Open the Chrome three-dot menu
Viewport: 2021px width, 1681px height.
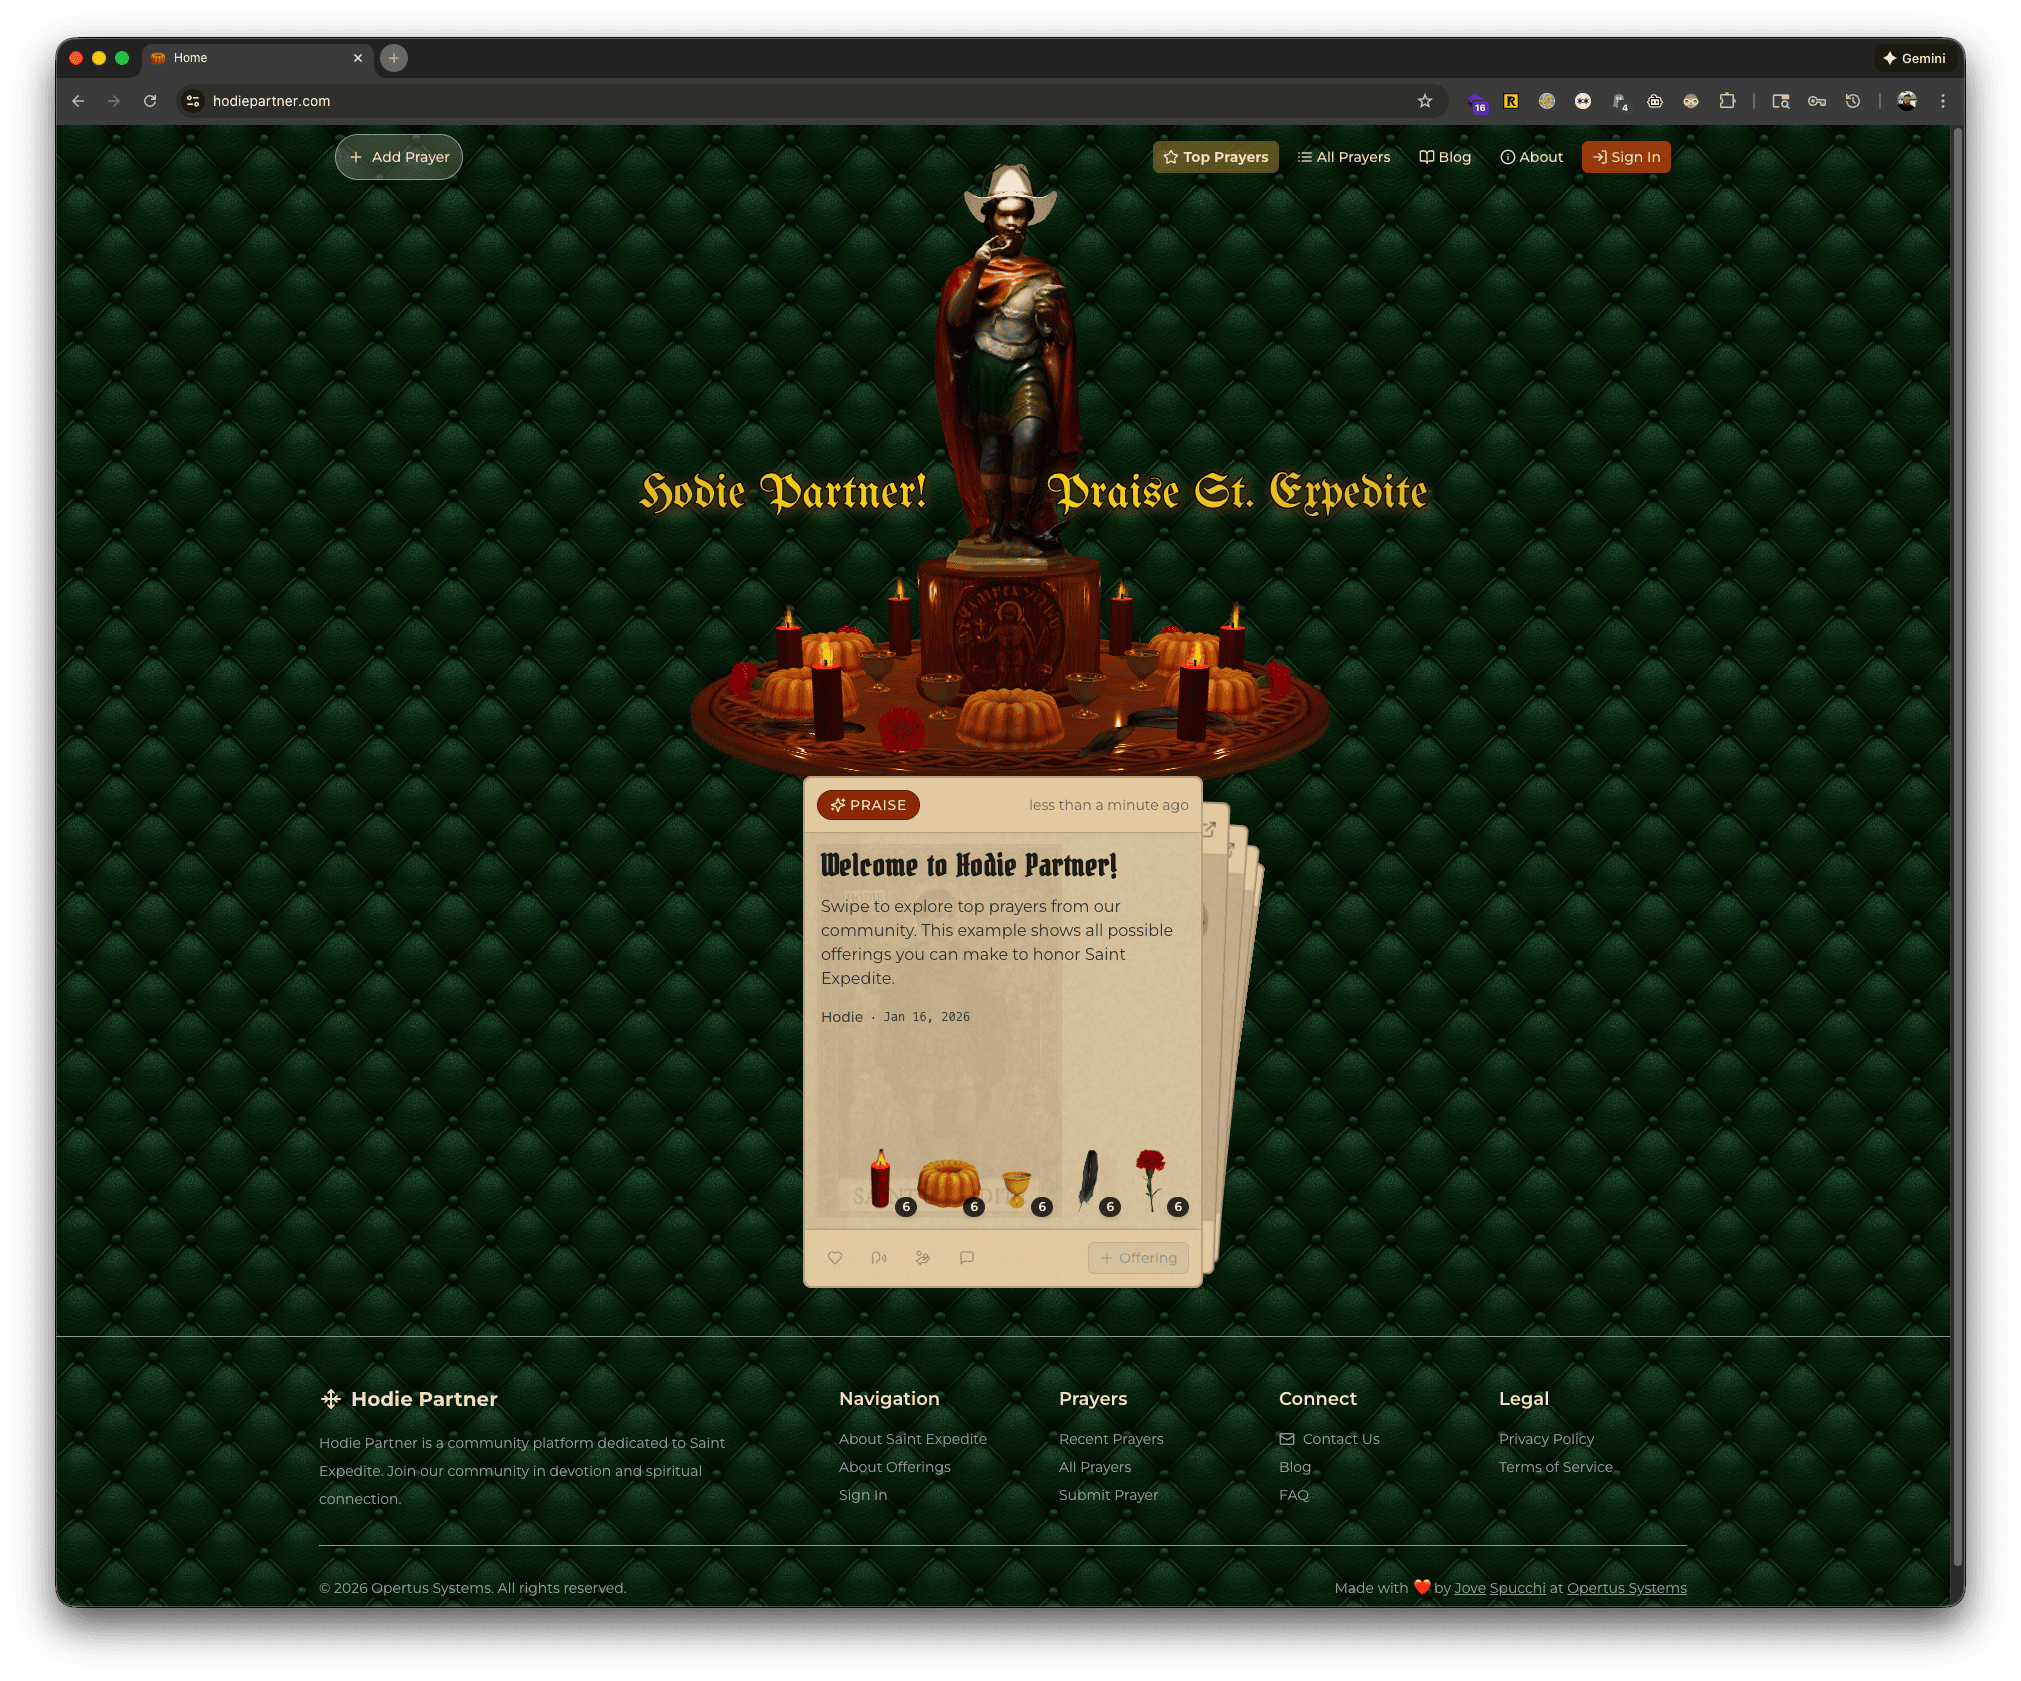coord(1943,101)
